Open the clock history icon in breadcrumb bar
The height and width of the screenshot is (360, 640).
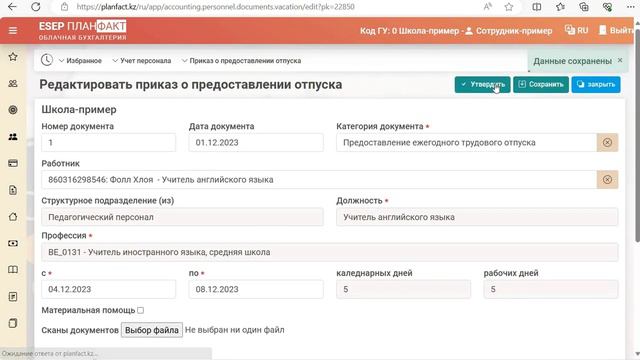(47, 60)
